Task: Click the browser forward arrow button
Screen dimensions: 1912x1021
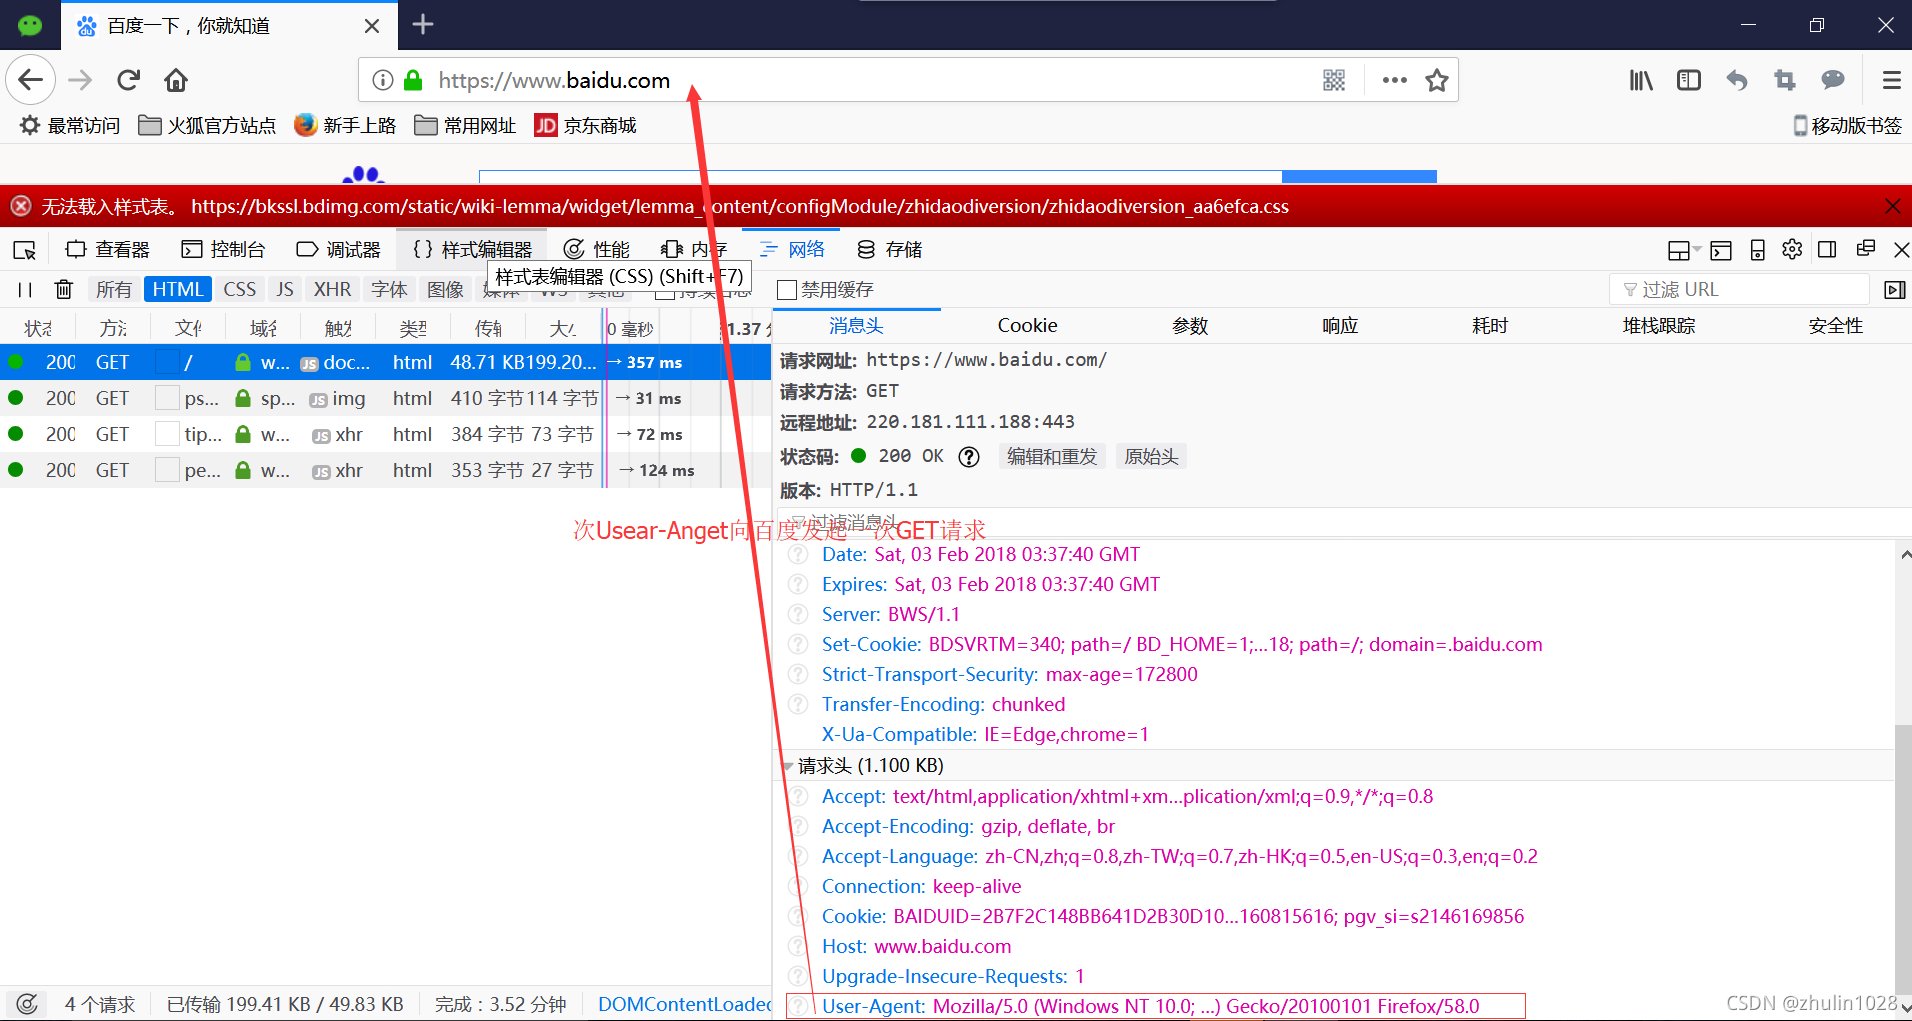Action: coord(80,80)
